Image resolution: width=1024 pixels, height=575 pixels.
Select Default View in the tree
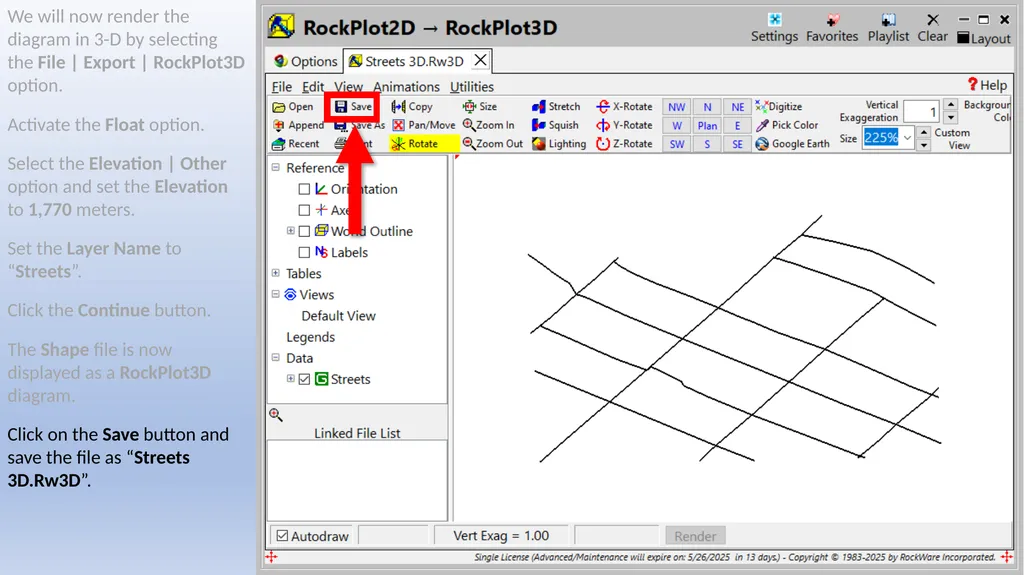coord(338,316)
